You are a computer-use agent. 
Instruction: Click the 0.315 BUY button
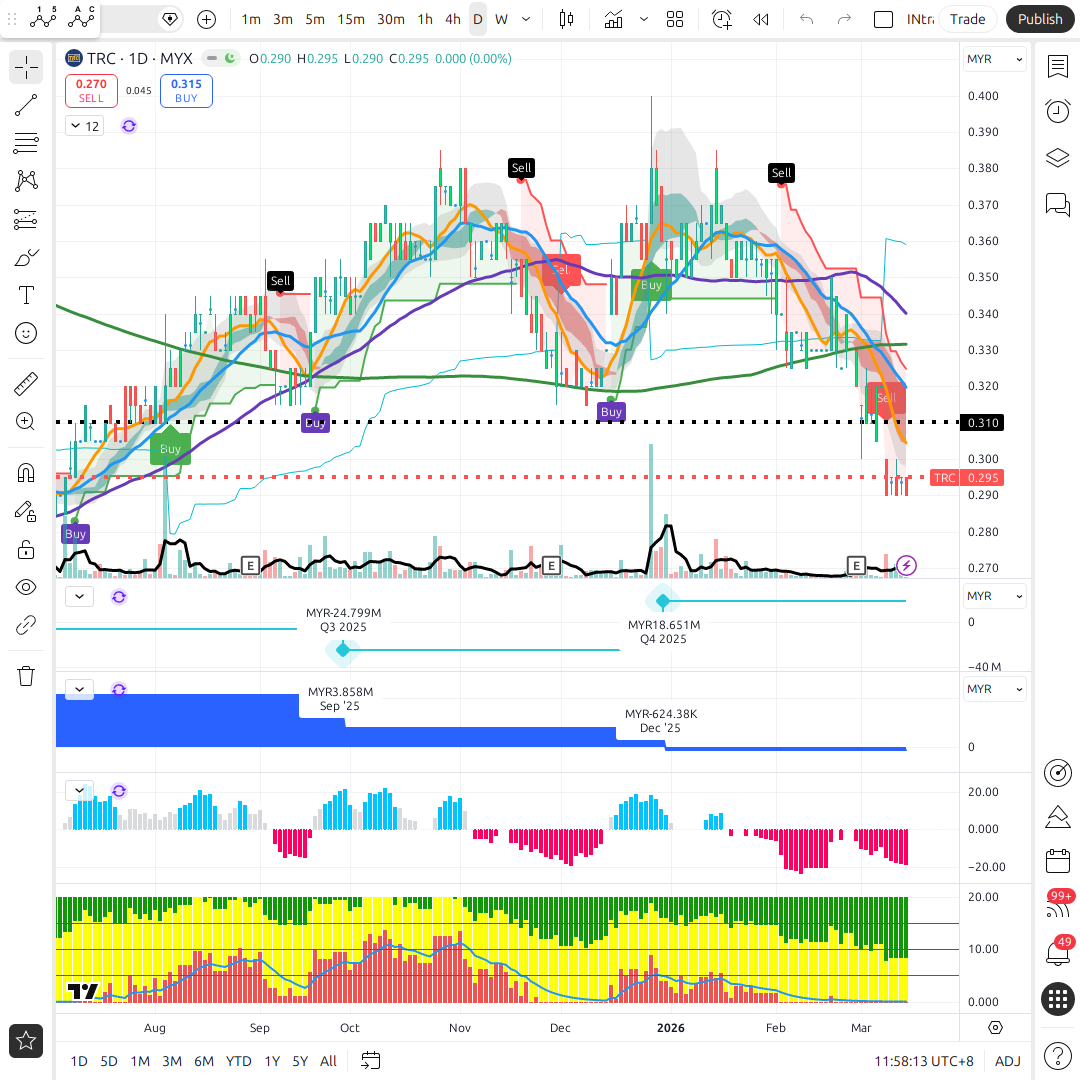(186, 90)
